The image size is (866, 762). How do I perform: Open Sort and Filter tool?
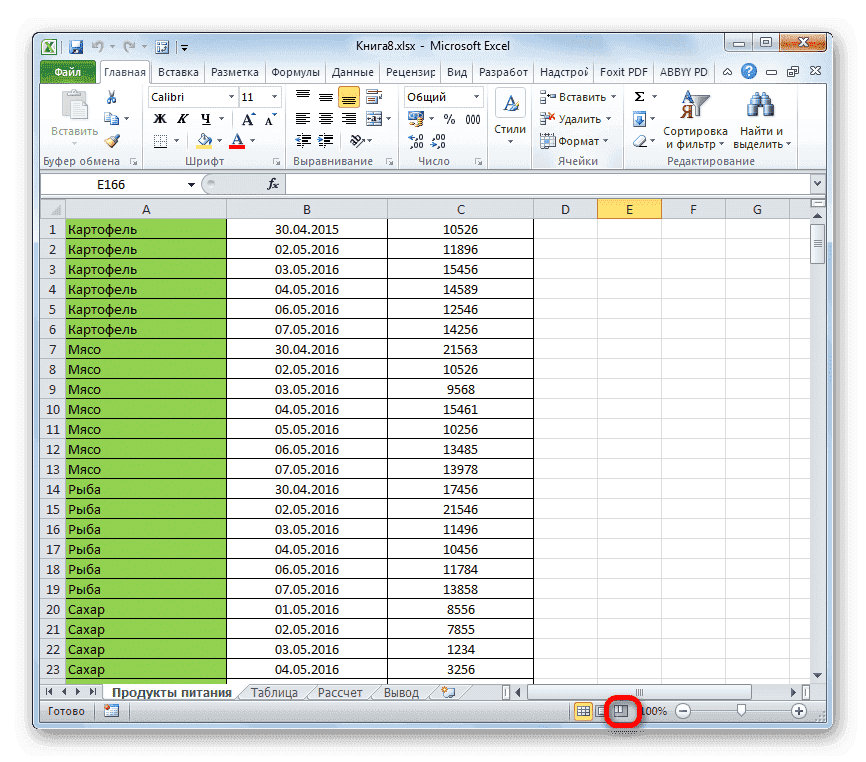pyautogui.click(x=695, y=118)
